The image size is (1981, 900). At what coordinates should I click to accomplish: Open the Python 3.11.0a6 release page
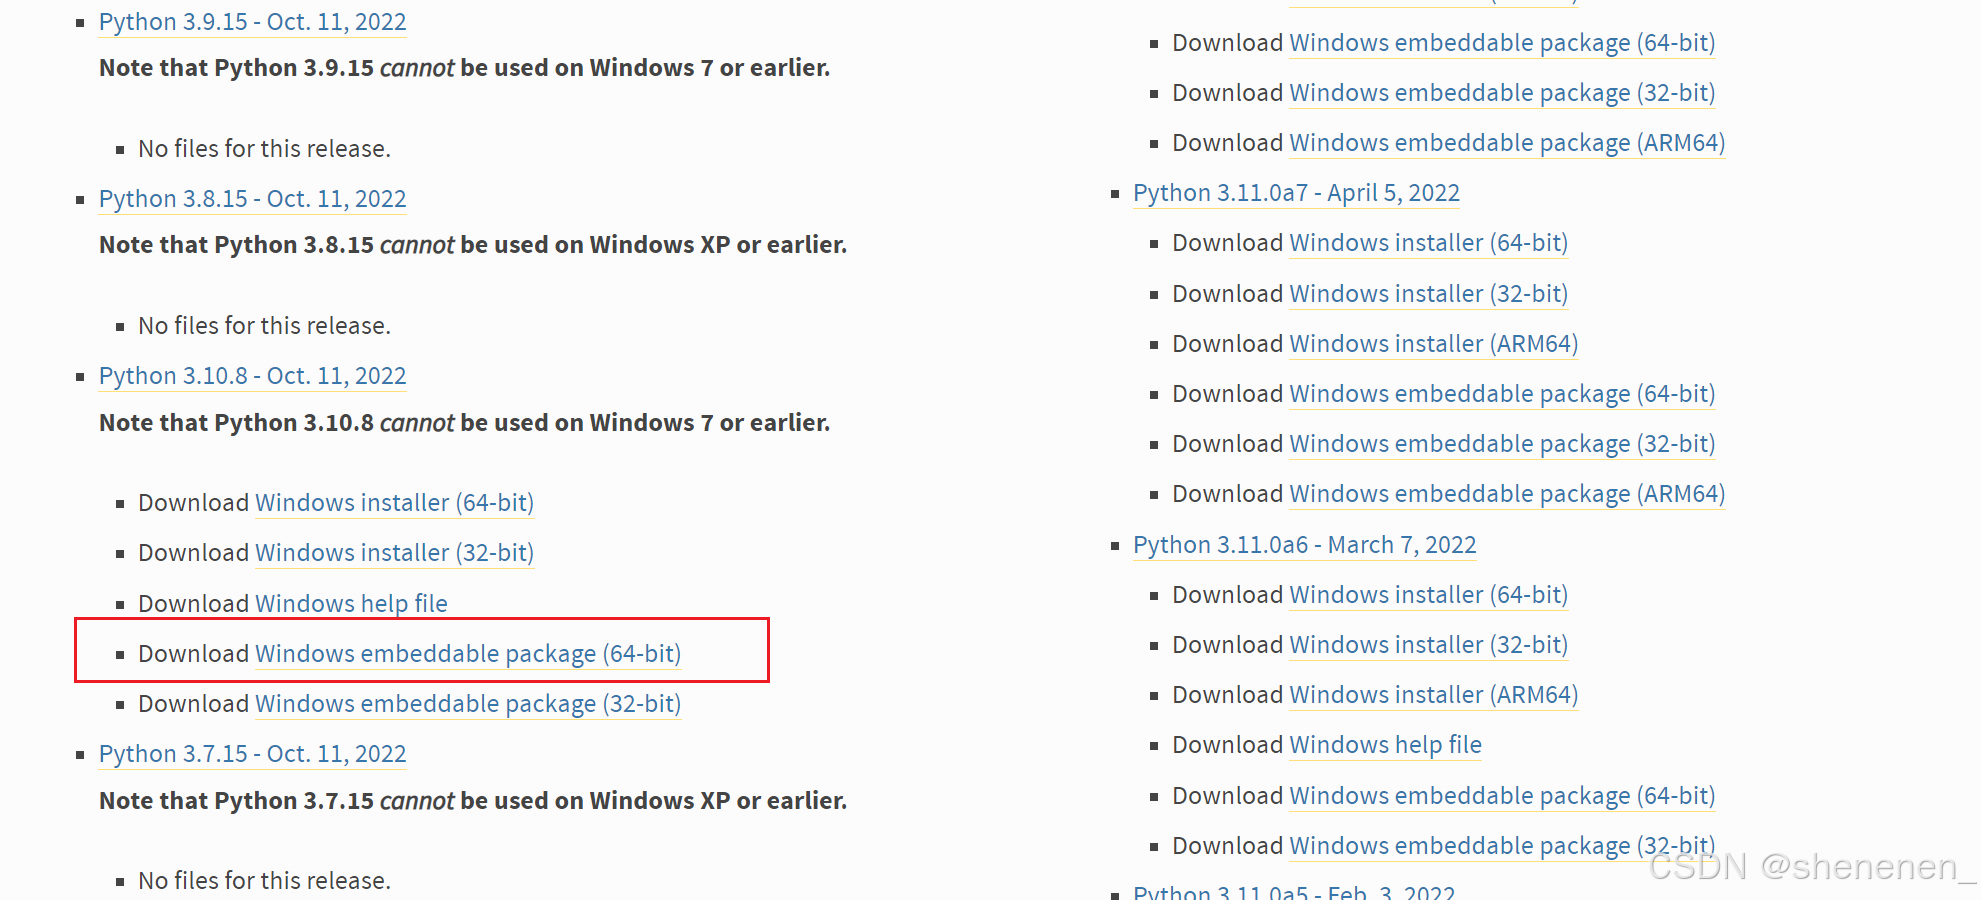click(x=1304, y=545)
